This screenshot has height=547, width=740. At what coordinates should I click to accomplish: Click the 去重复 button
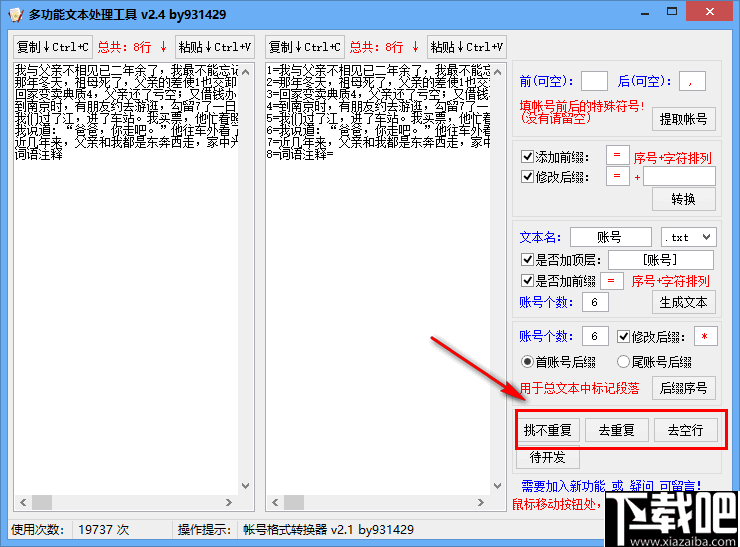617,430
